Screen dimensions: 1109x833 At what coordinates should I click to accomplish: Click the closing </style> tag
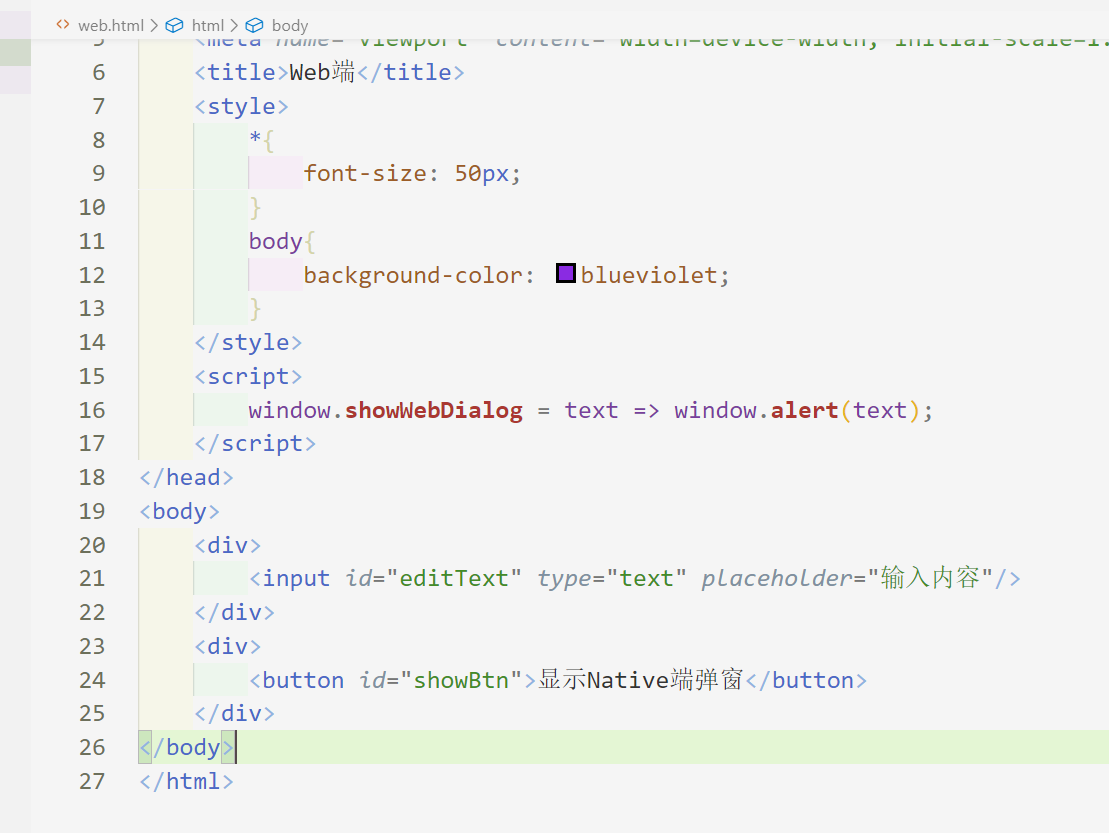(248, 342)
